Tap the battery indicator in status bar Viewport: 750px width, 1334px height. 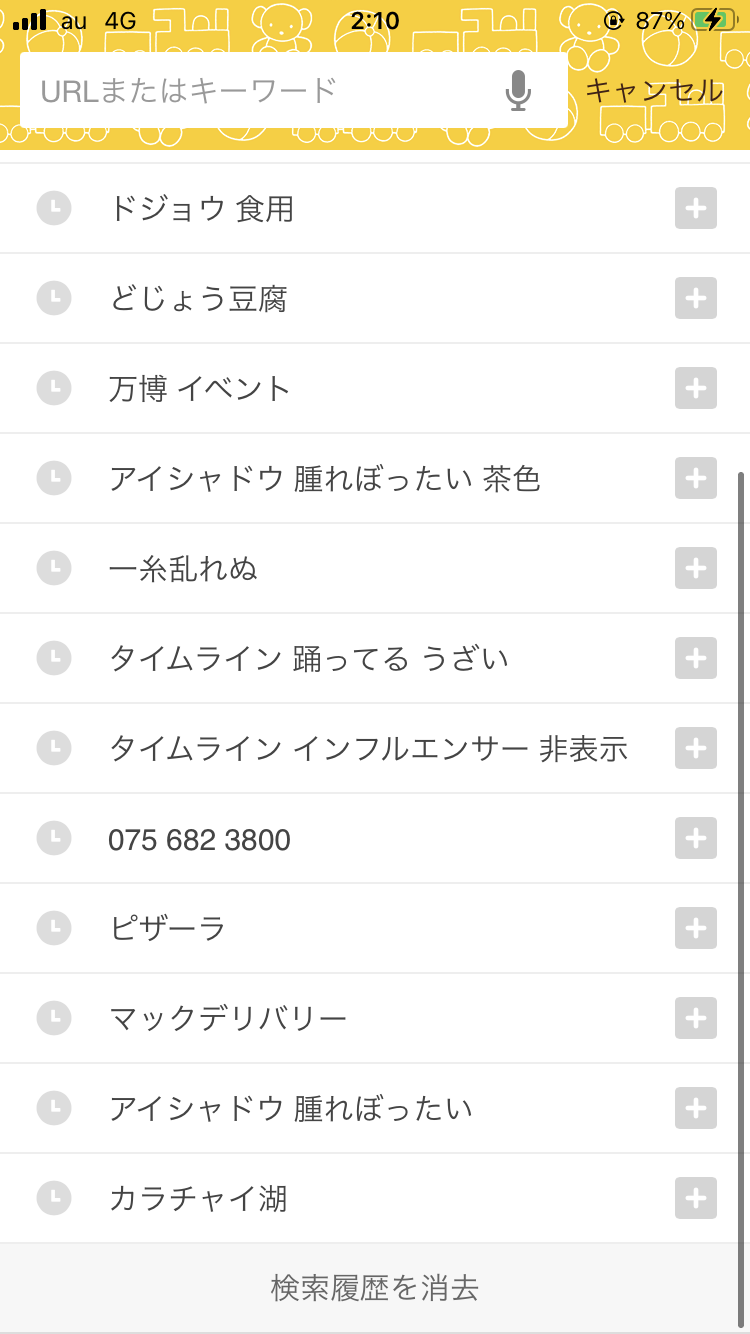pyautogui.click(x=713, y=20)
